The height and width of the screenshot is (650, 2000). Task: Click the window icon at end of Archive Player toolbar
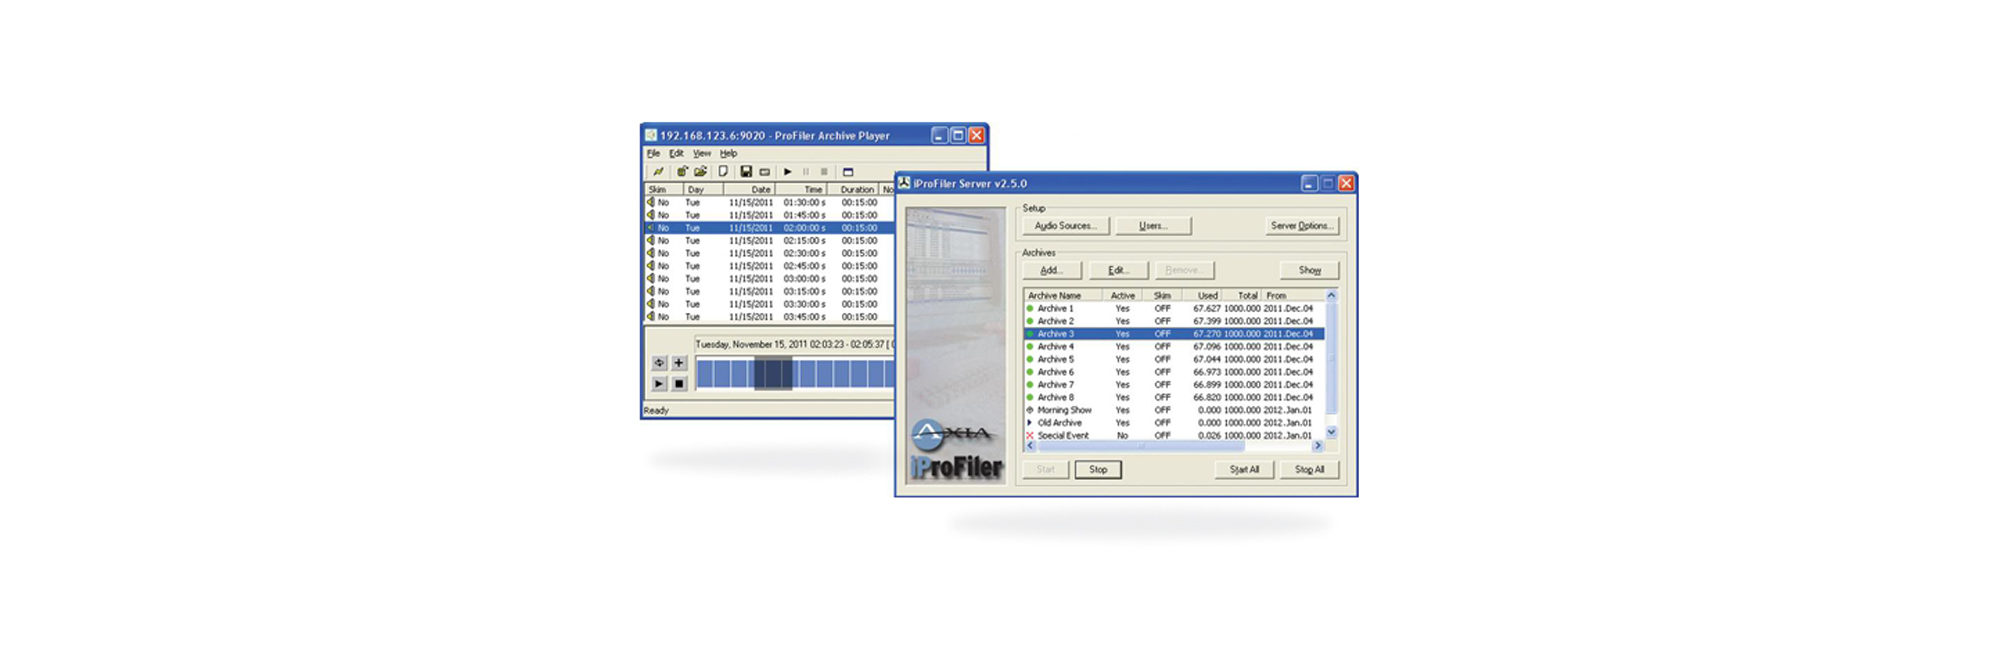click(848, 172)
